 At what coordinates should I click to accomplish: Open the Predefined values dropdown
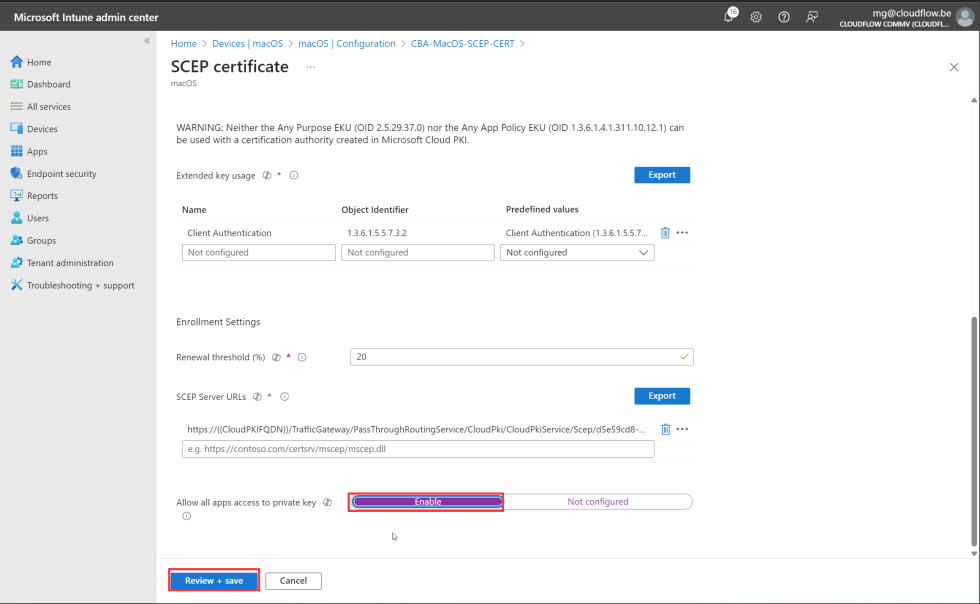click(577, 252)
